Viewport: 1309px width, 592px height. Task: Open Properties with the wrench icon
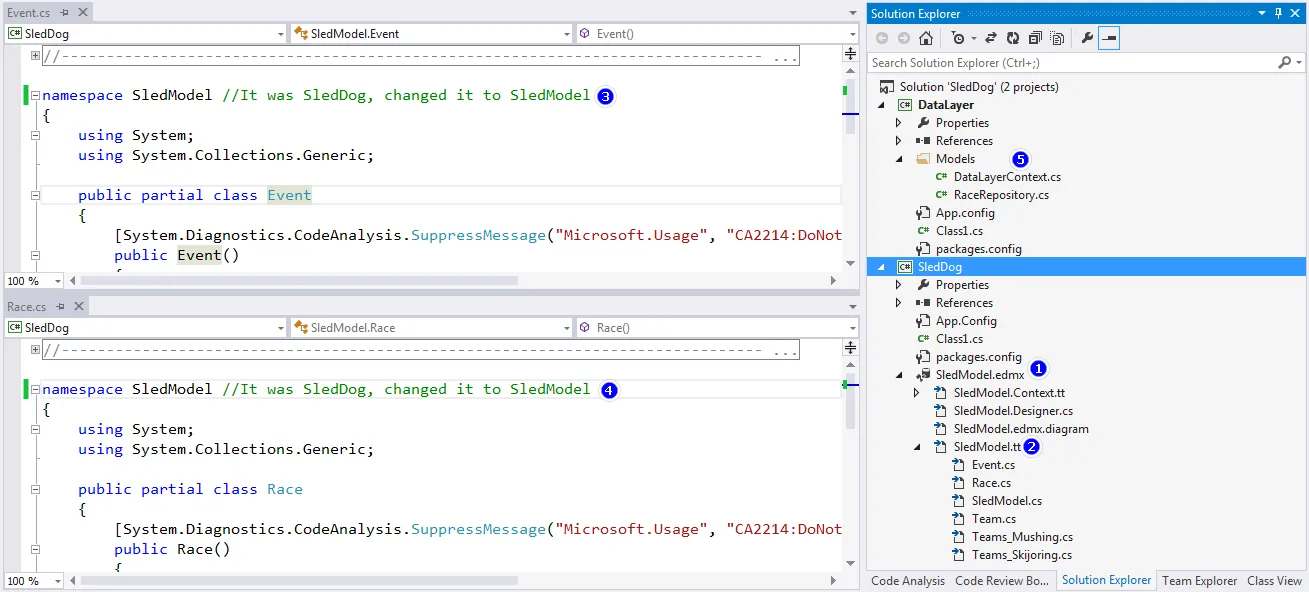1087,38
